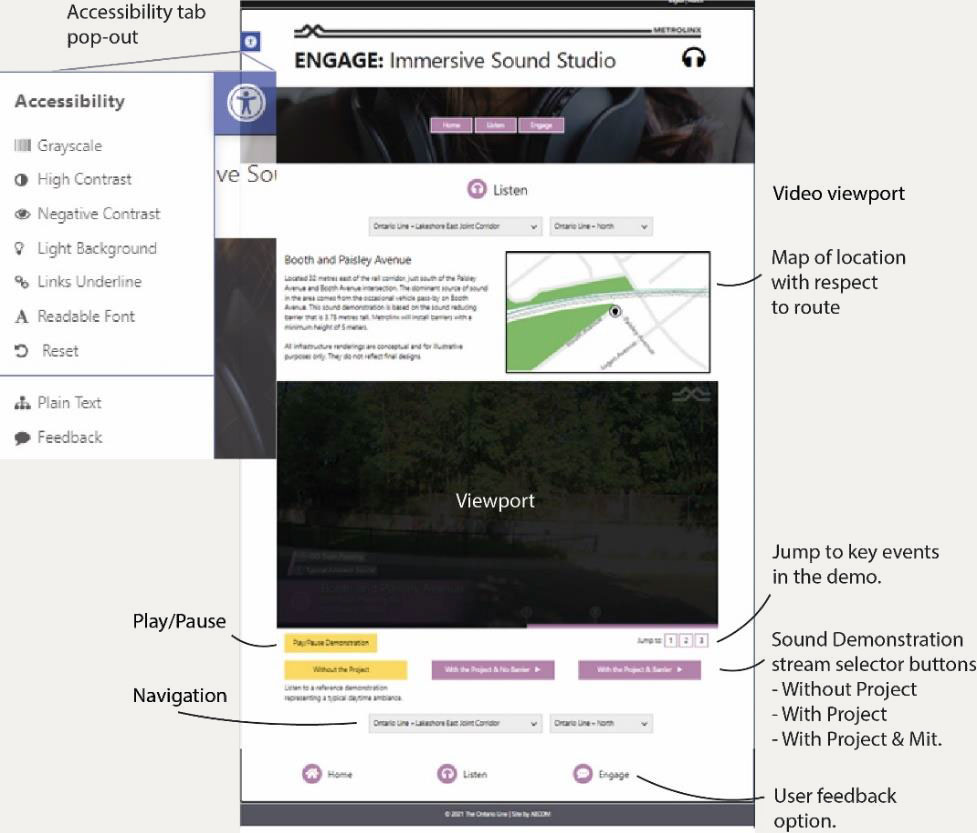Click the Engage speech bubble icon
This screenshot has height=833, width=977.
(x=582, y=774)
